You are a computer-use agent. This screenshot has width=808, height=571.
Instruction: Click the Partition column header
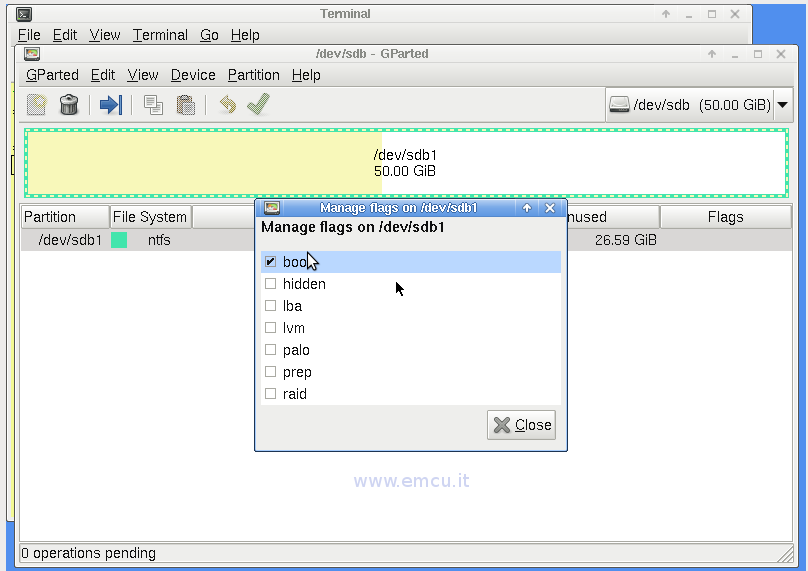pyautogui.click(x=65, y=217)
